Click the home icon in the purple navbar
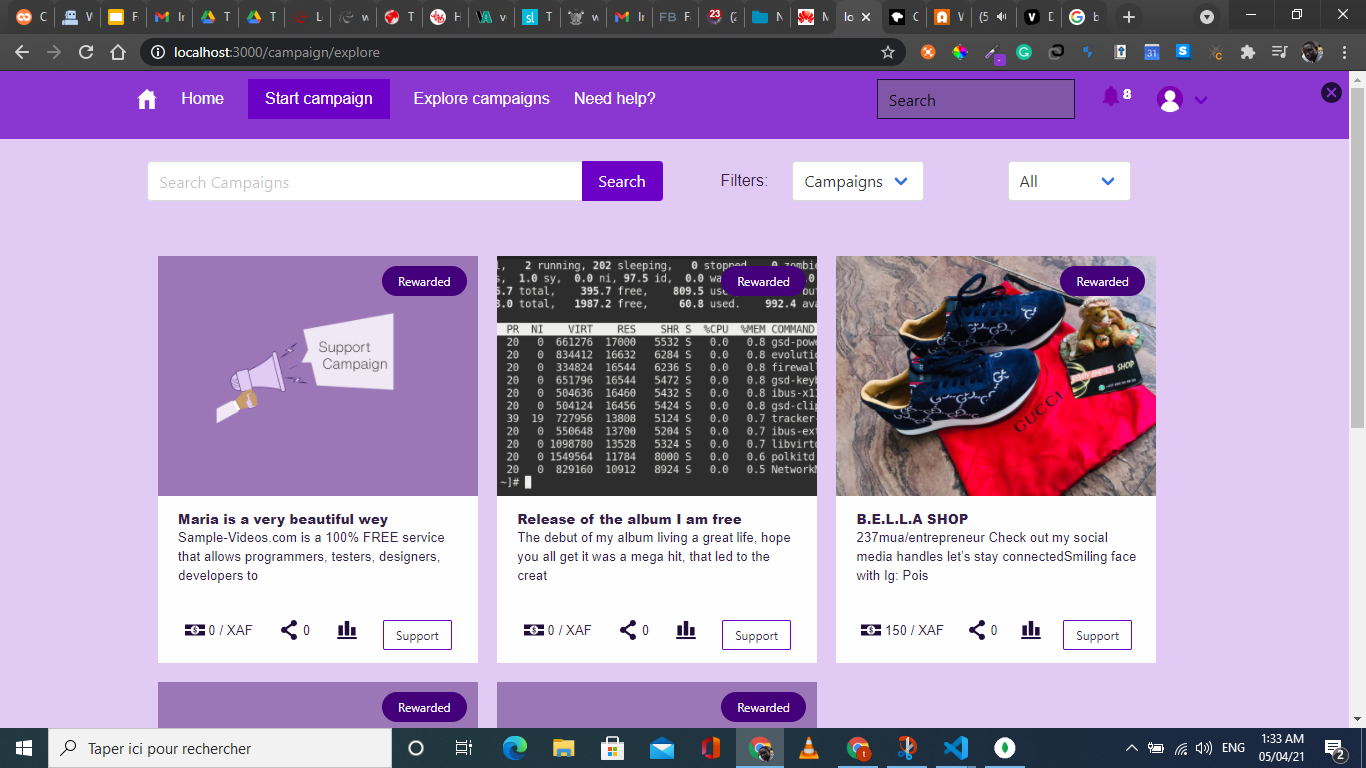1366x768 pixels. click(147, 99)
